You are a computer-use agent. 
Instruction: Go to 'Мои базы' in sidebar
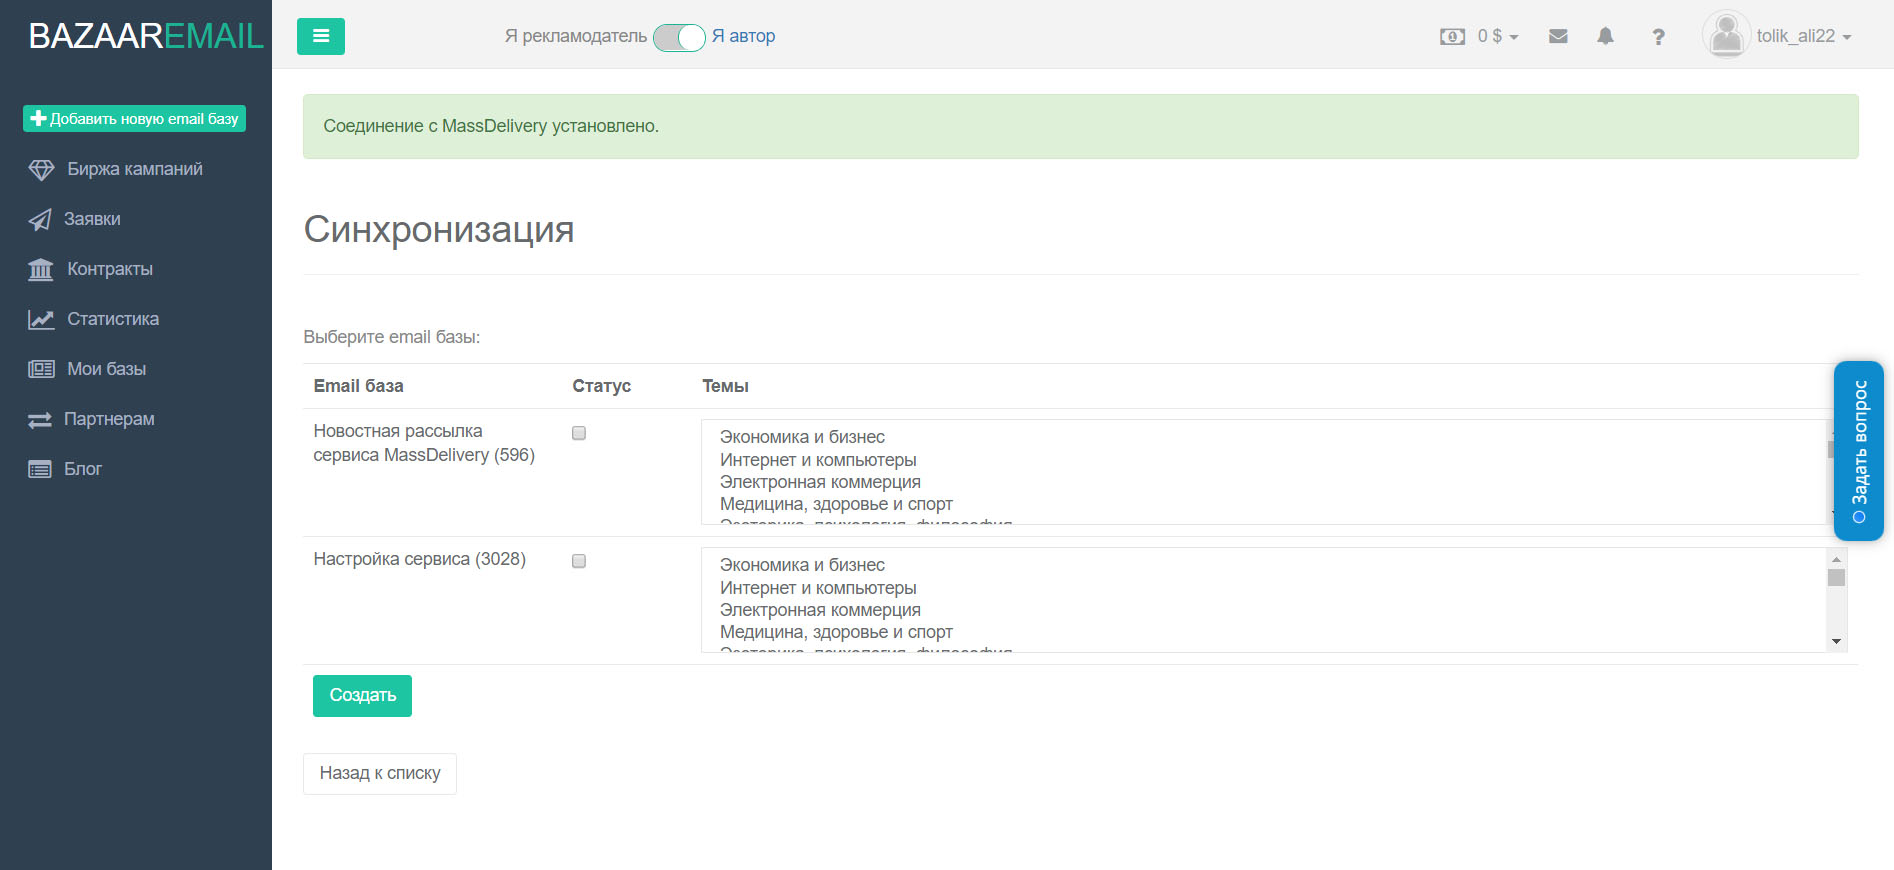[106, 369]
